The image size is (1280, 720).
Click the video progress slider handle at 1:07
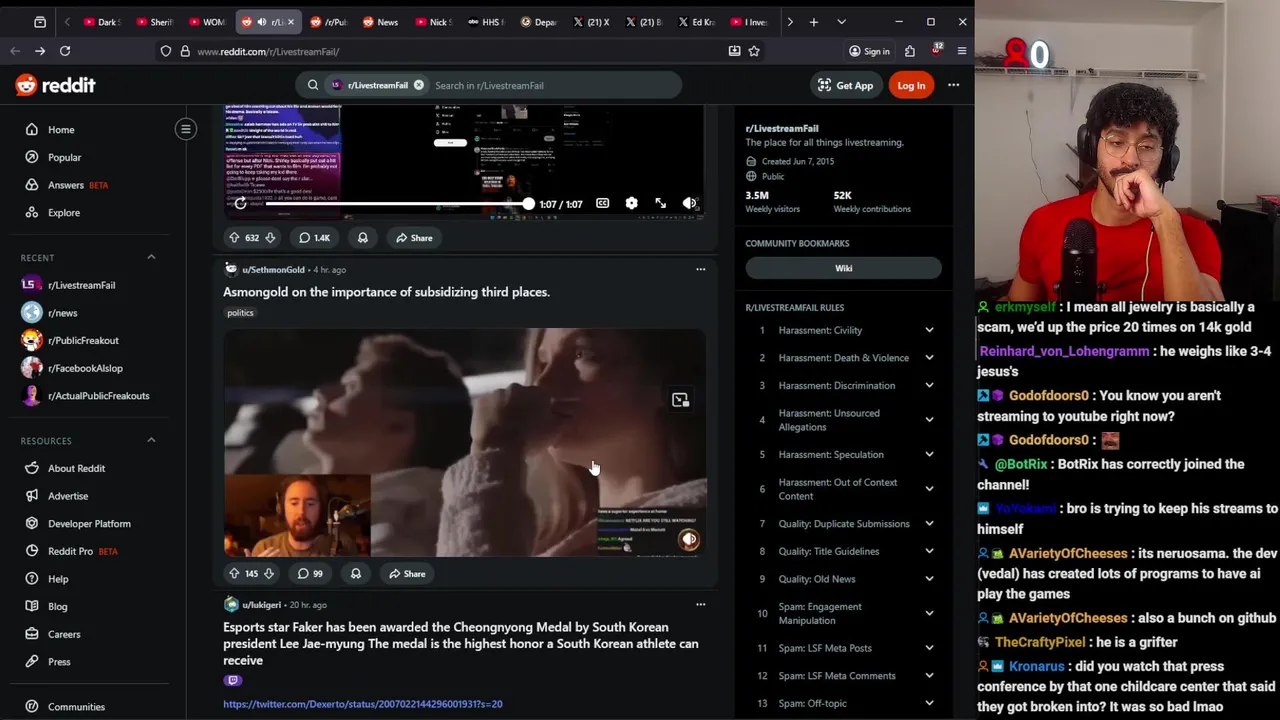(528, 204)
